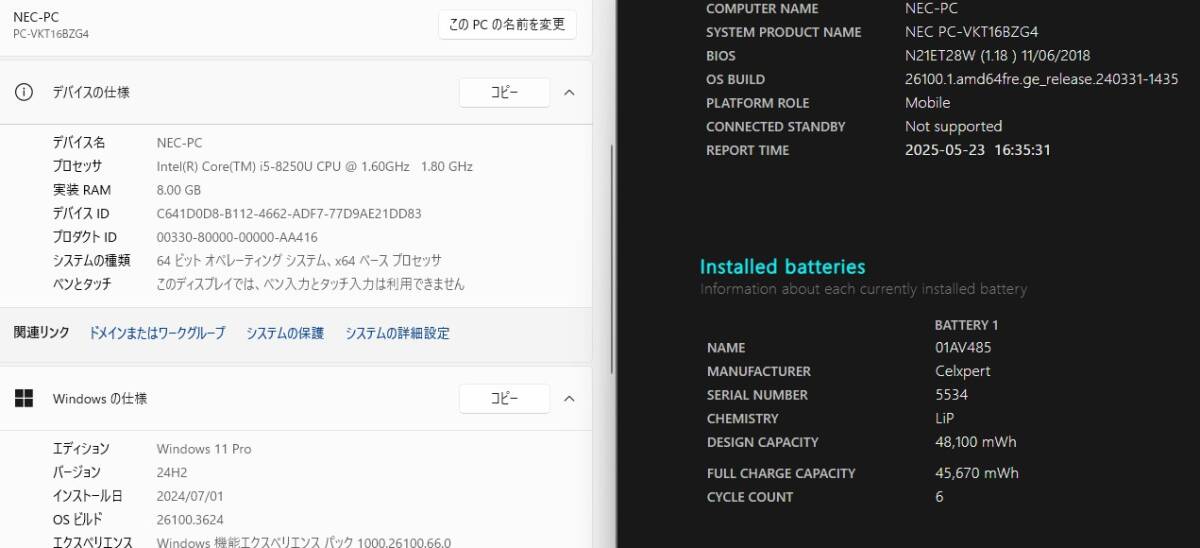Click the NEC-PC title at top left
1200x548 pixels.
click(36, 16)
